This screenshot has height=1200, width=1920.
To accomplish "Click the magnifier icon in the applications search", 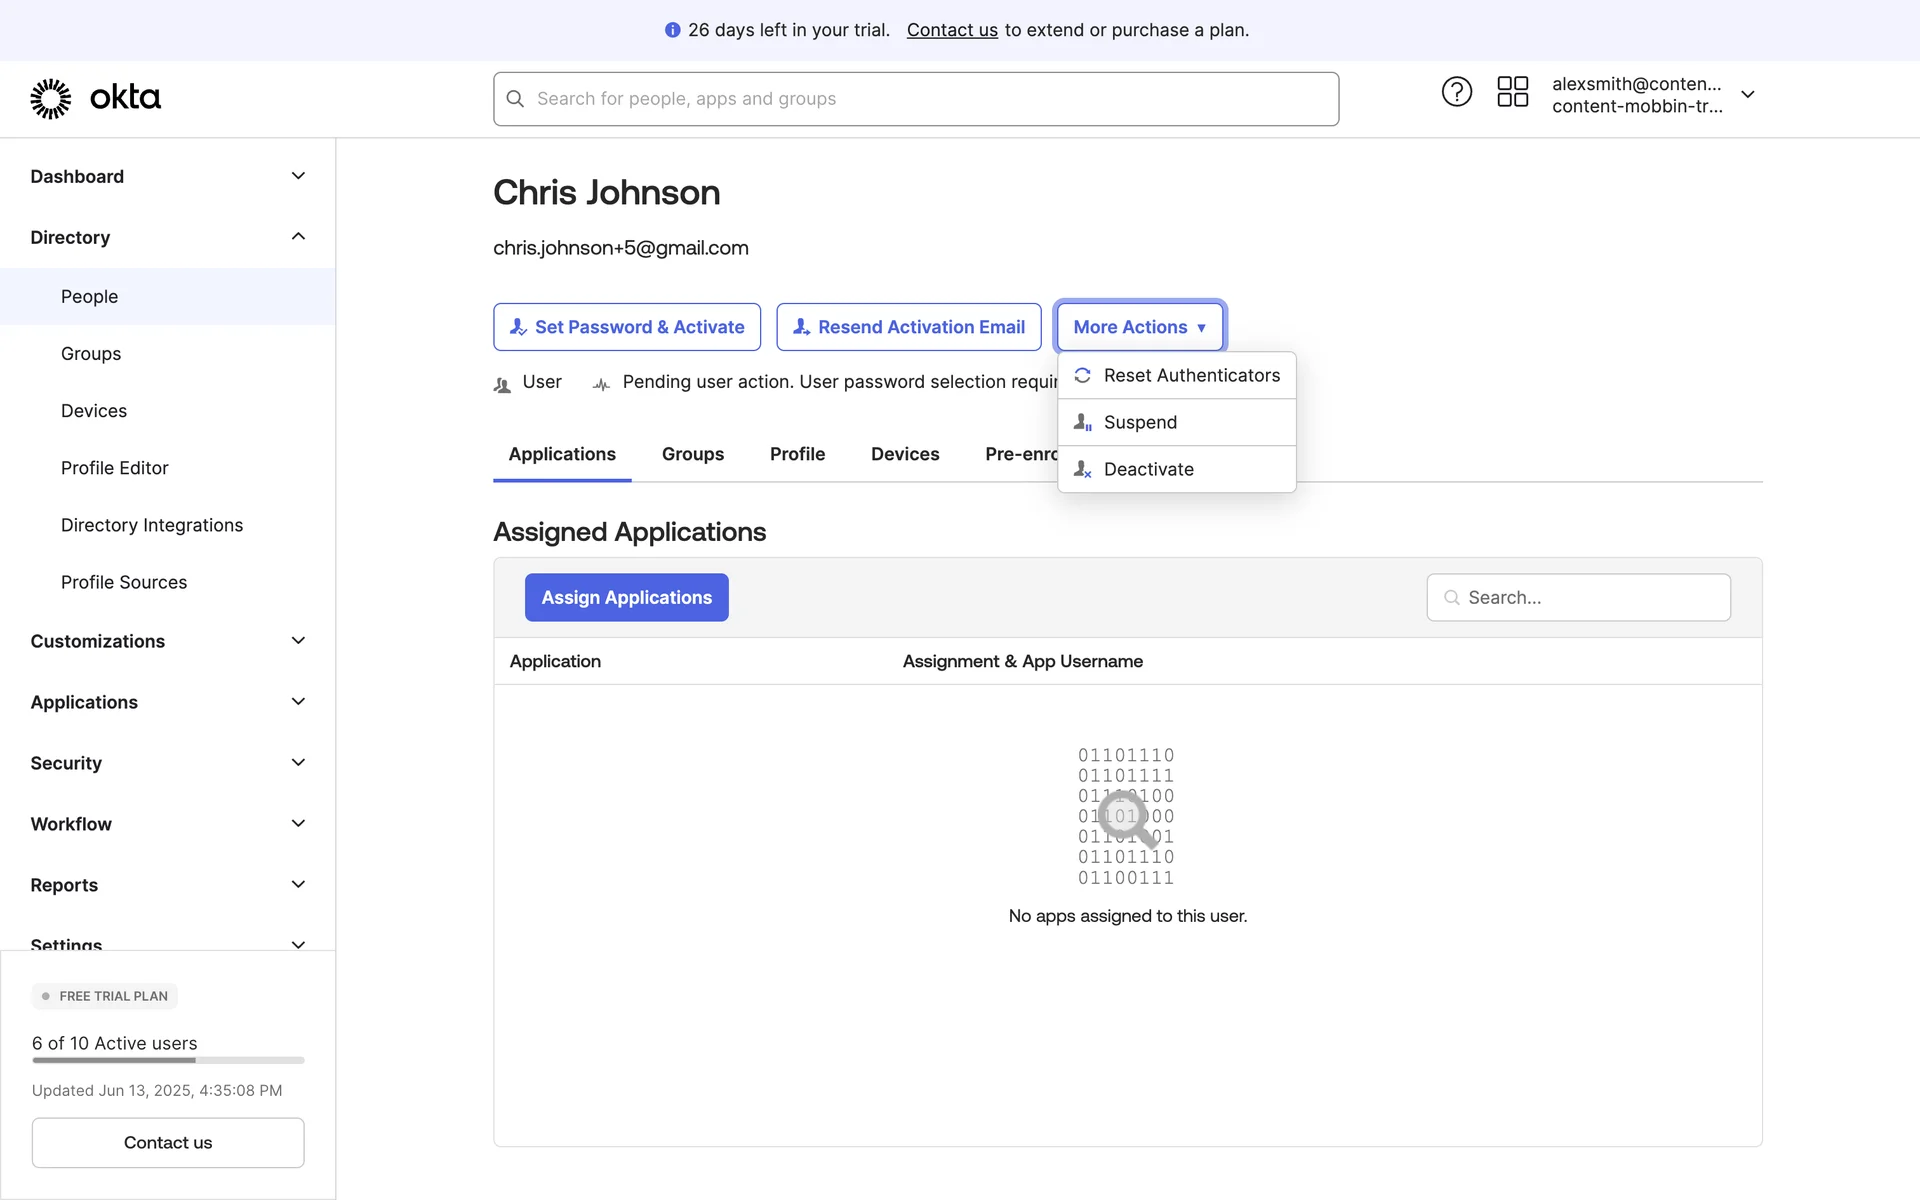I will coord(1451,597).
